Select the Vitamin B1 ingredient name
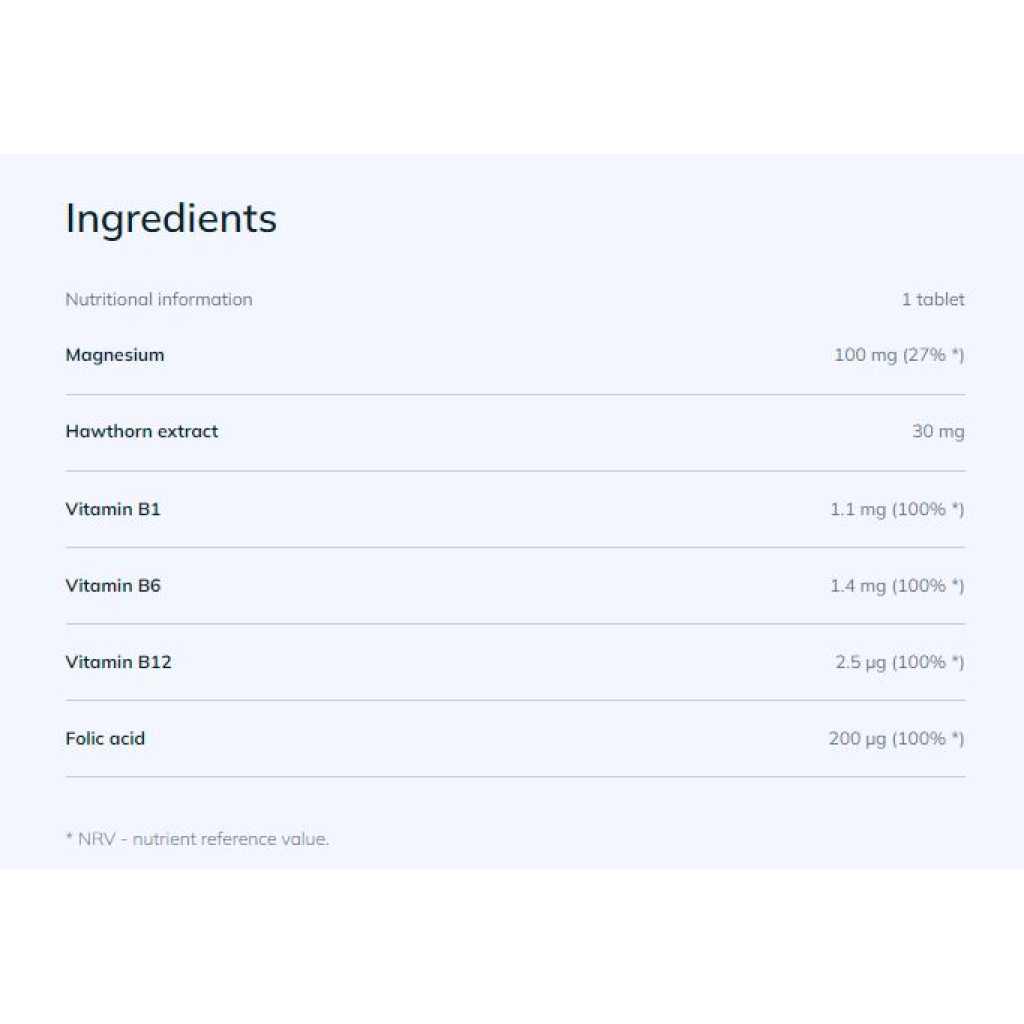The image size is (1024, 1024). (113, 509)
